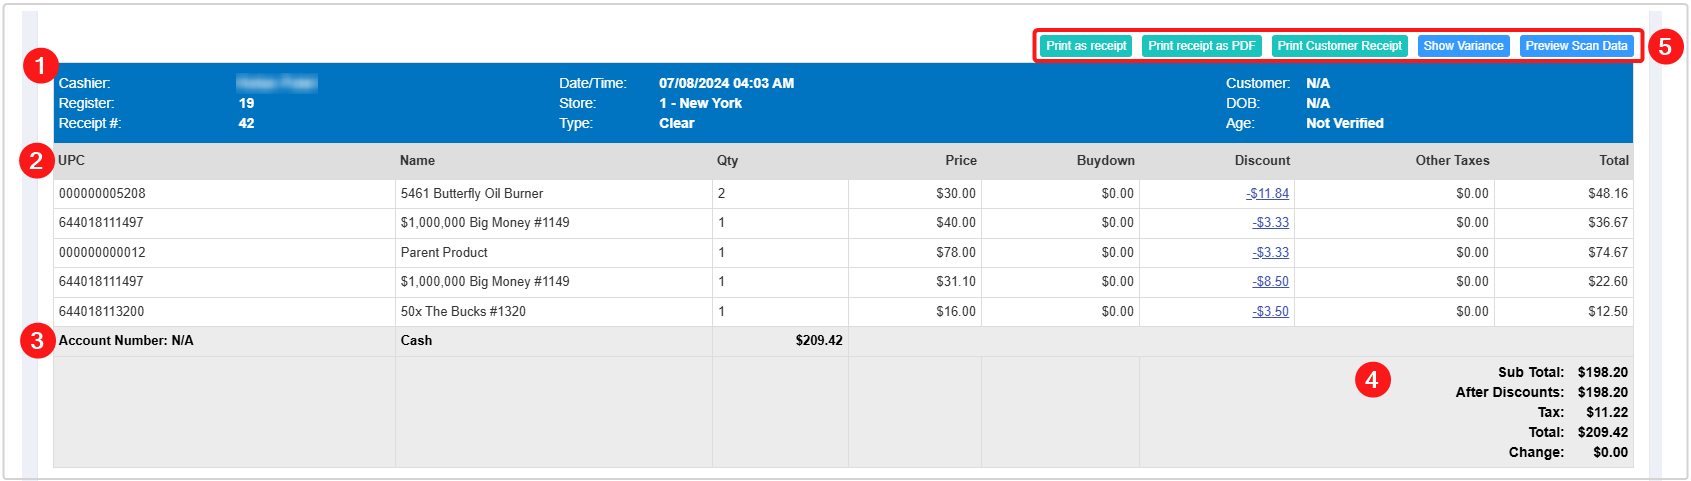Click the -$8.50 discount link
Screen dimensions: 1691x481
1270,282
